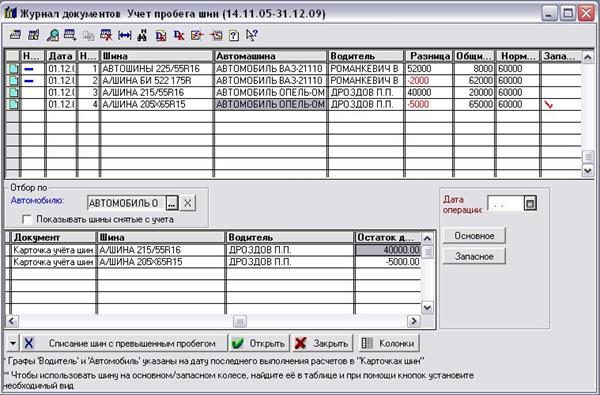The image size is (600, 395).
Task: Click lower table horizontal scroll right arrow
Action: tap(414, 321)
